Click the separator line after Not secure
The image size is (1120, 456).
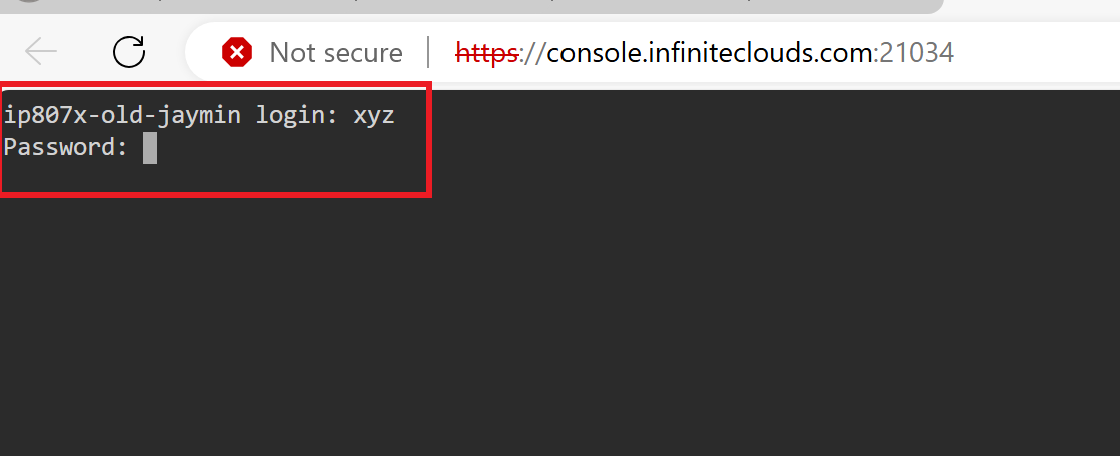(x=428, y=52)
